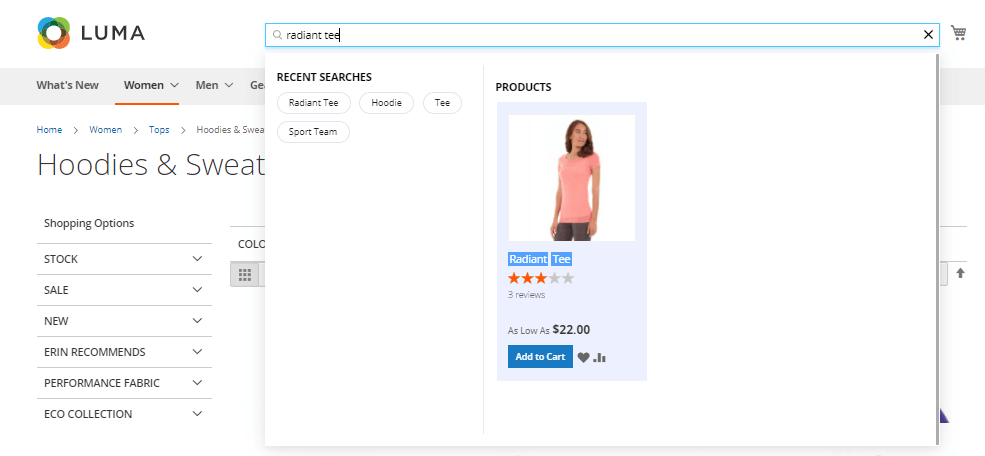This screenshot has height=456, width=985.
Task: Click the Radiant Tee product image
Action: [x=571, y=178]
